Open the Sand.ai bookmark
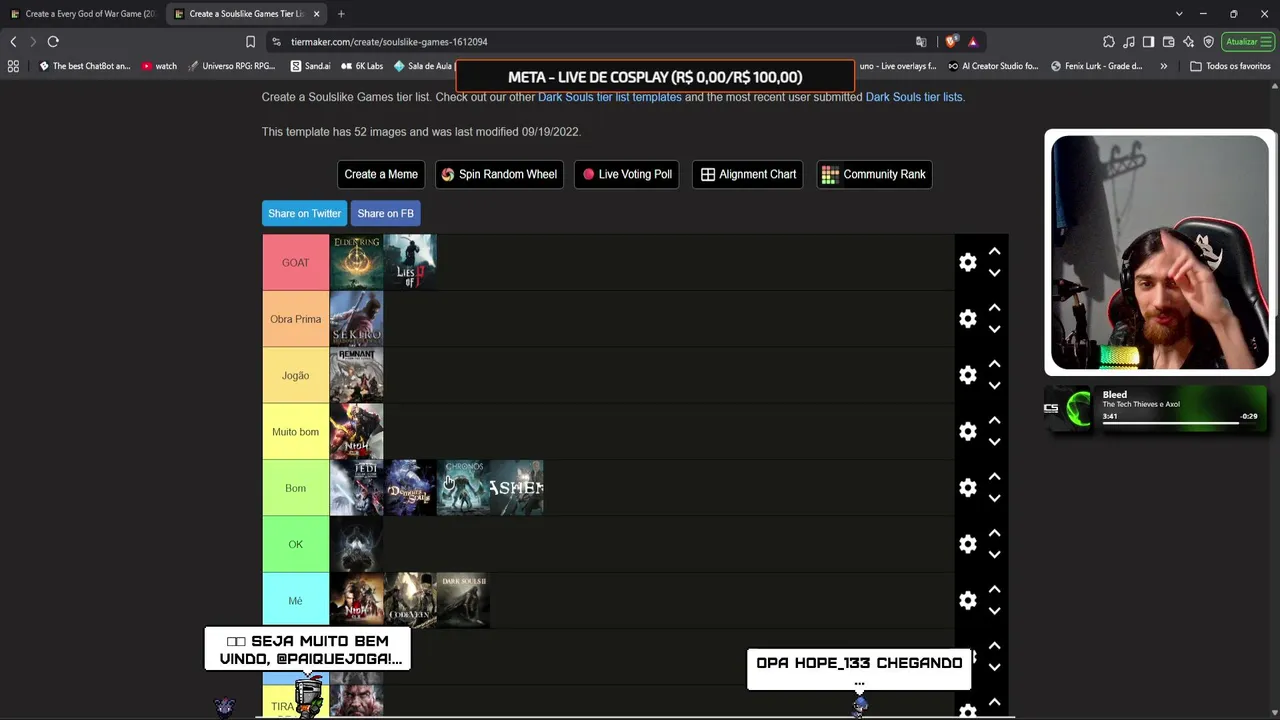The height and width of the screenshot is (720, 1280). (310, 66)
